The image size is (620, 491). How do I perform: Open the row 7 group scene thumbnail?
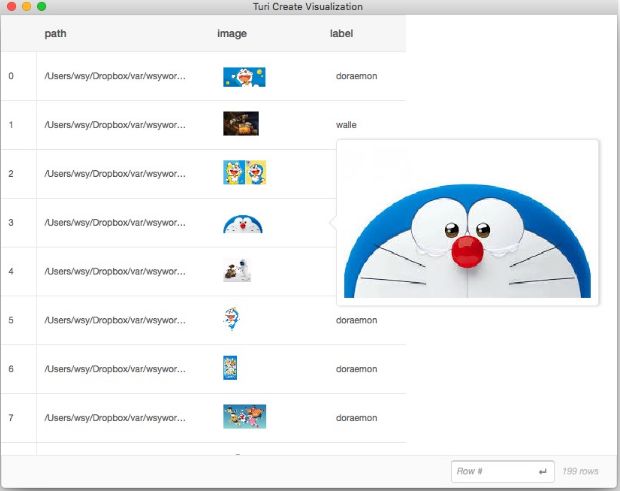[x=244, y=416]
